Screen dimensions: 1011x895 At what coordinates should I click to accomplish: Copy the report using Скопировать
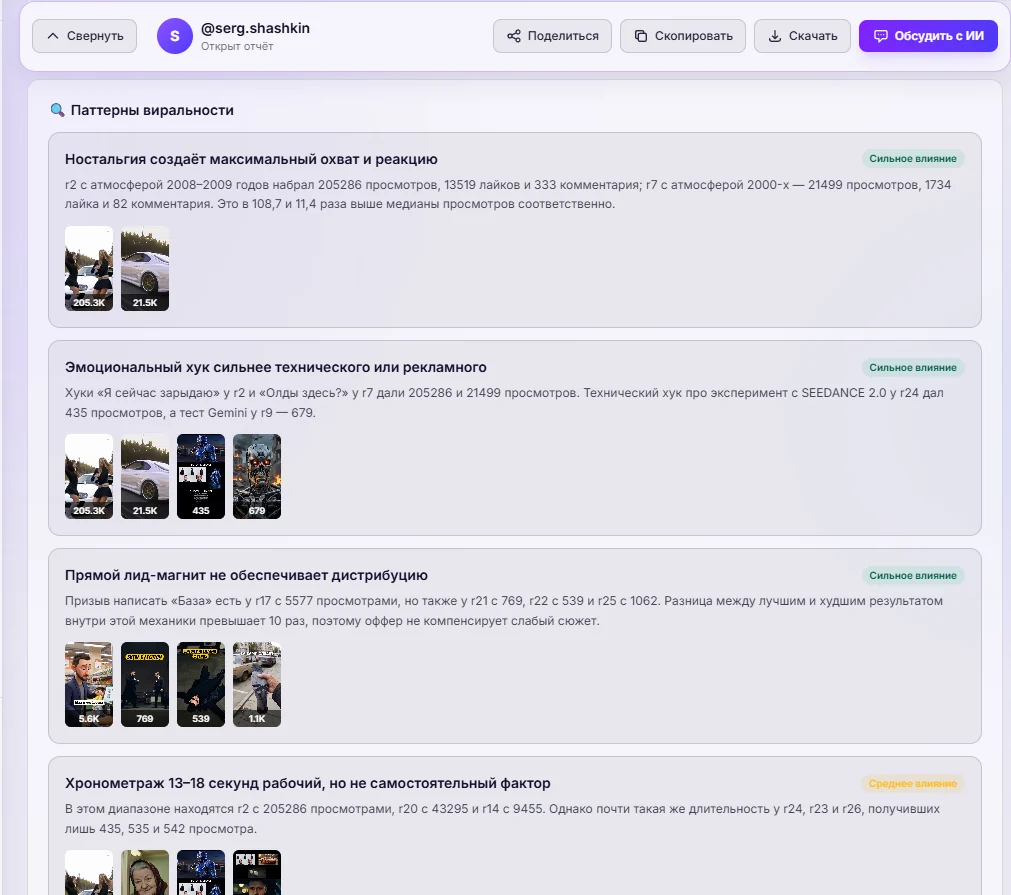(683, 36)
